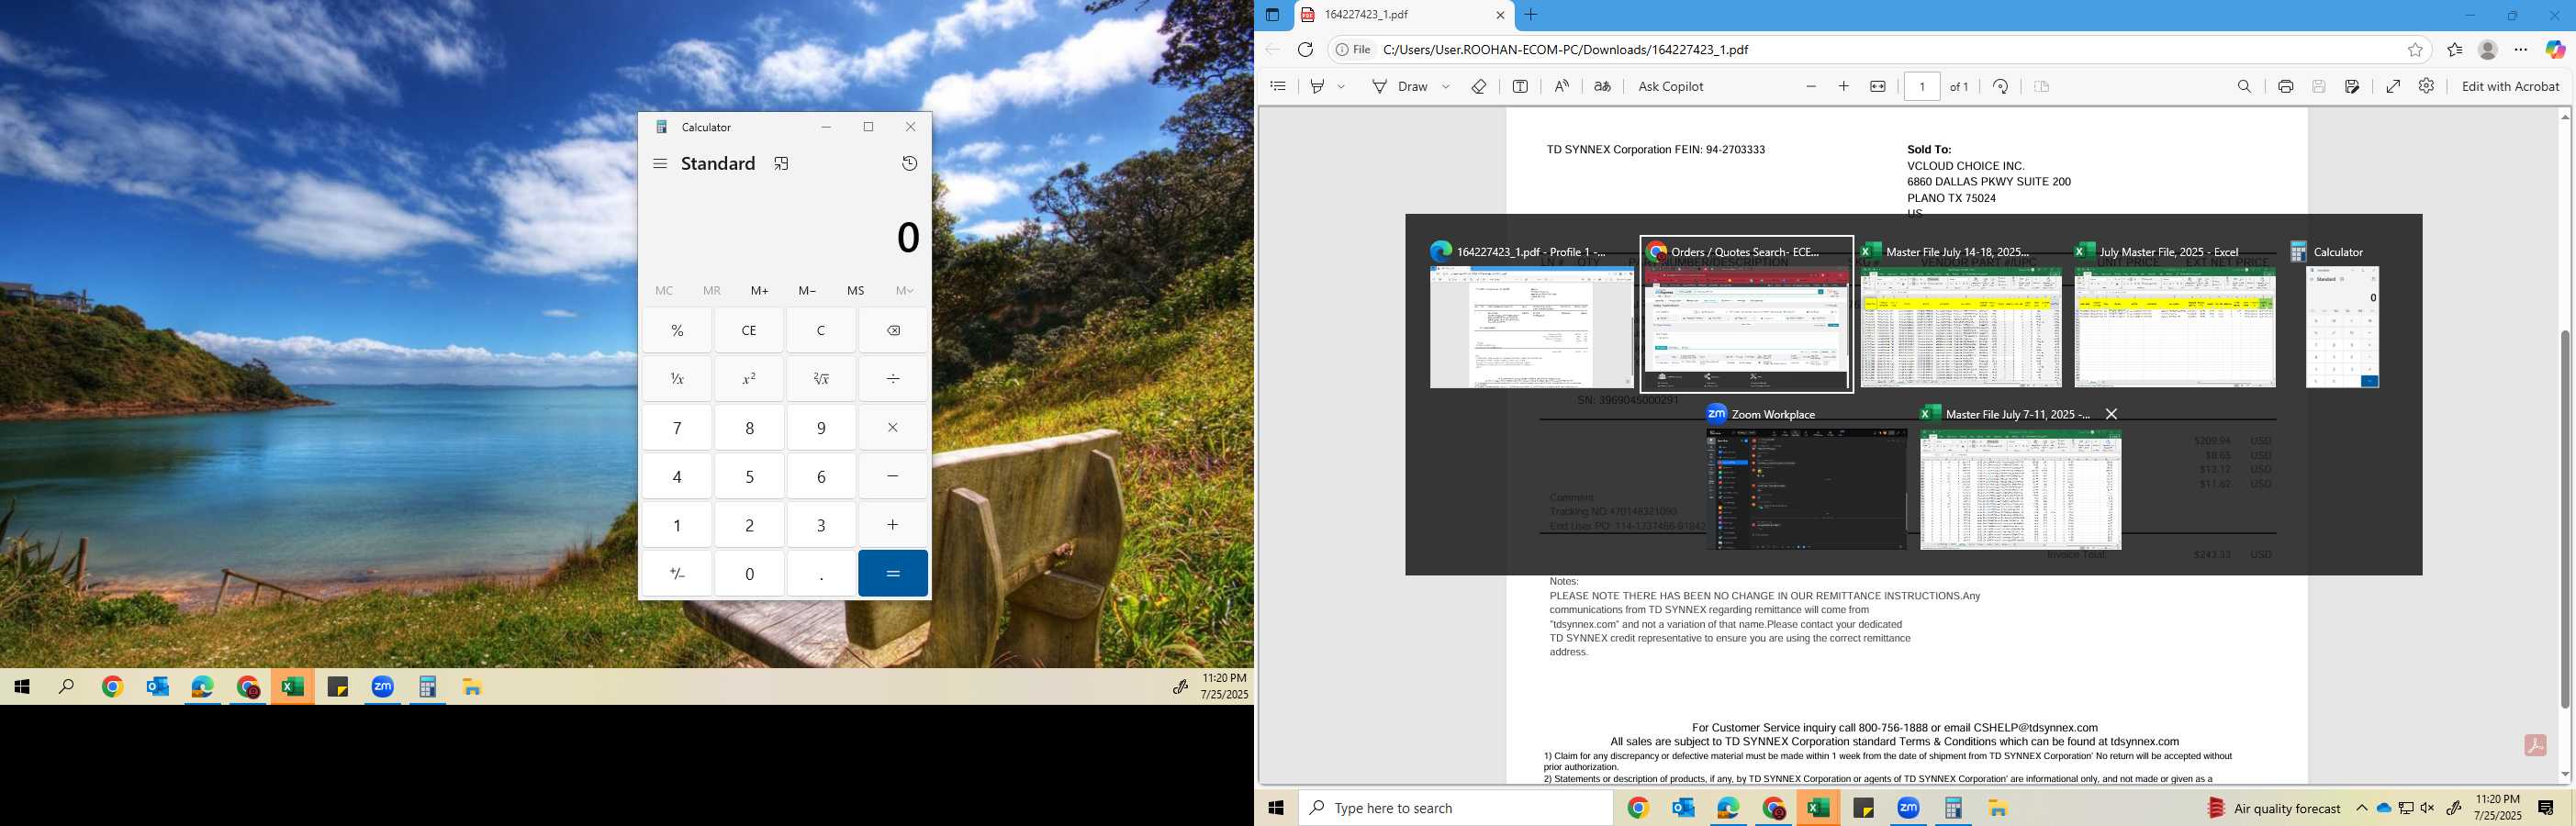This screenshot has width=2576, height=826.
Task: Click the decimal point key in Calculator
Action: click(x=821, y=573)
